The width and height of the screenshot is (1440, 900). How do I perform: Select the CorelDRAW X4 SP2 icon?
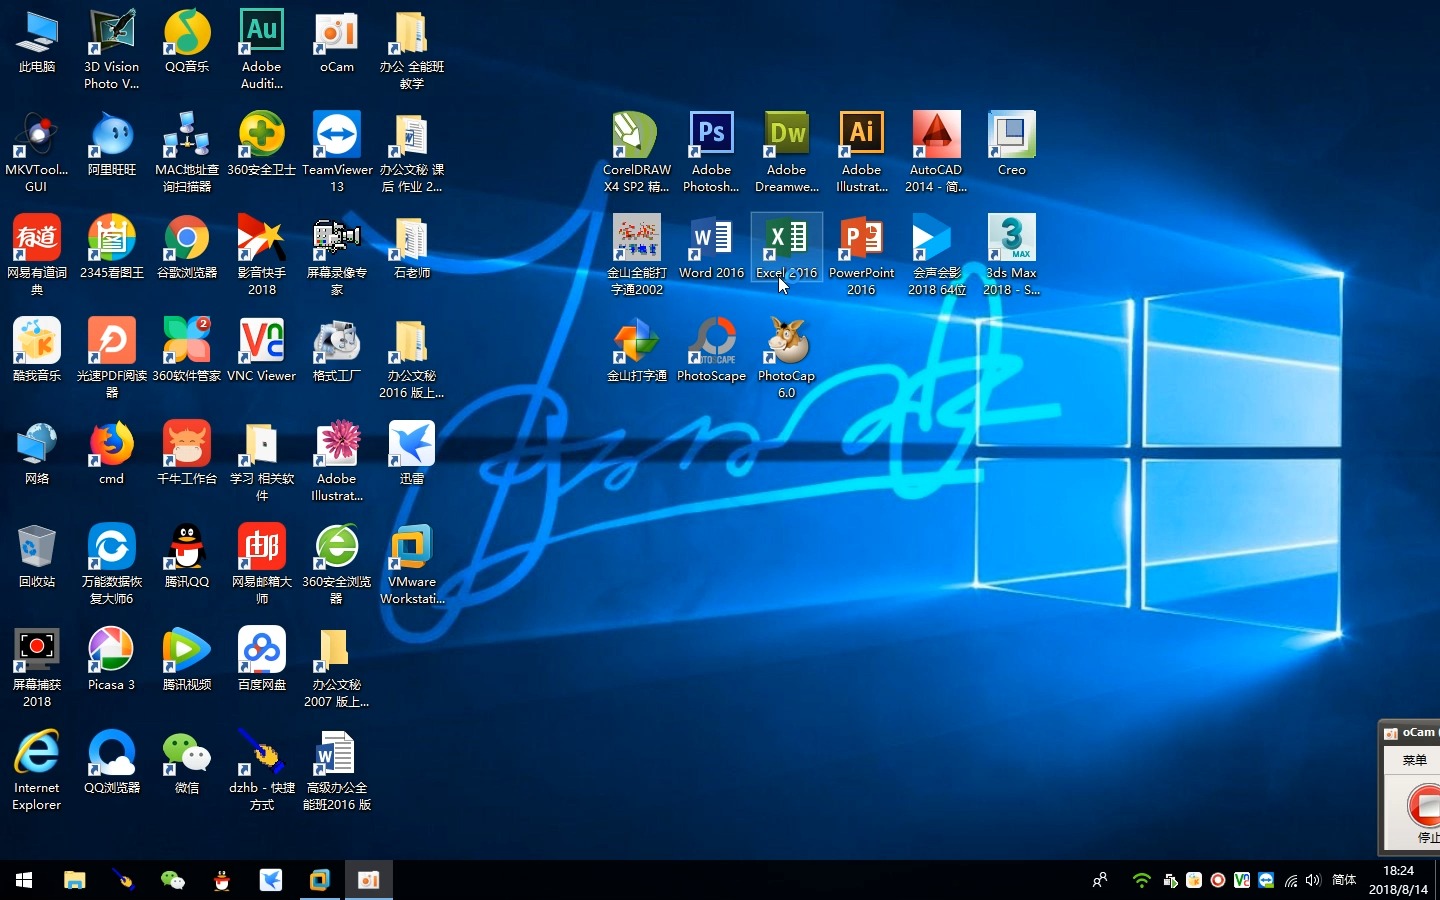point(636,152)
